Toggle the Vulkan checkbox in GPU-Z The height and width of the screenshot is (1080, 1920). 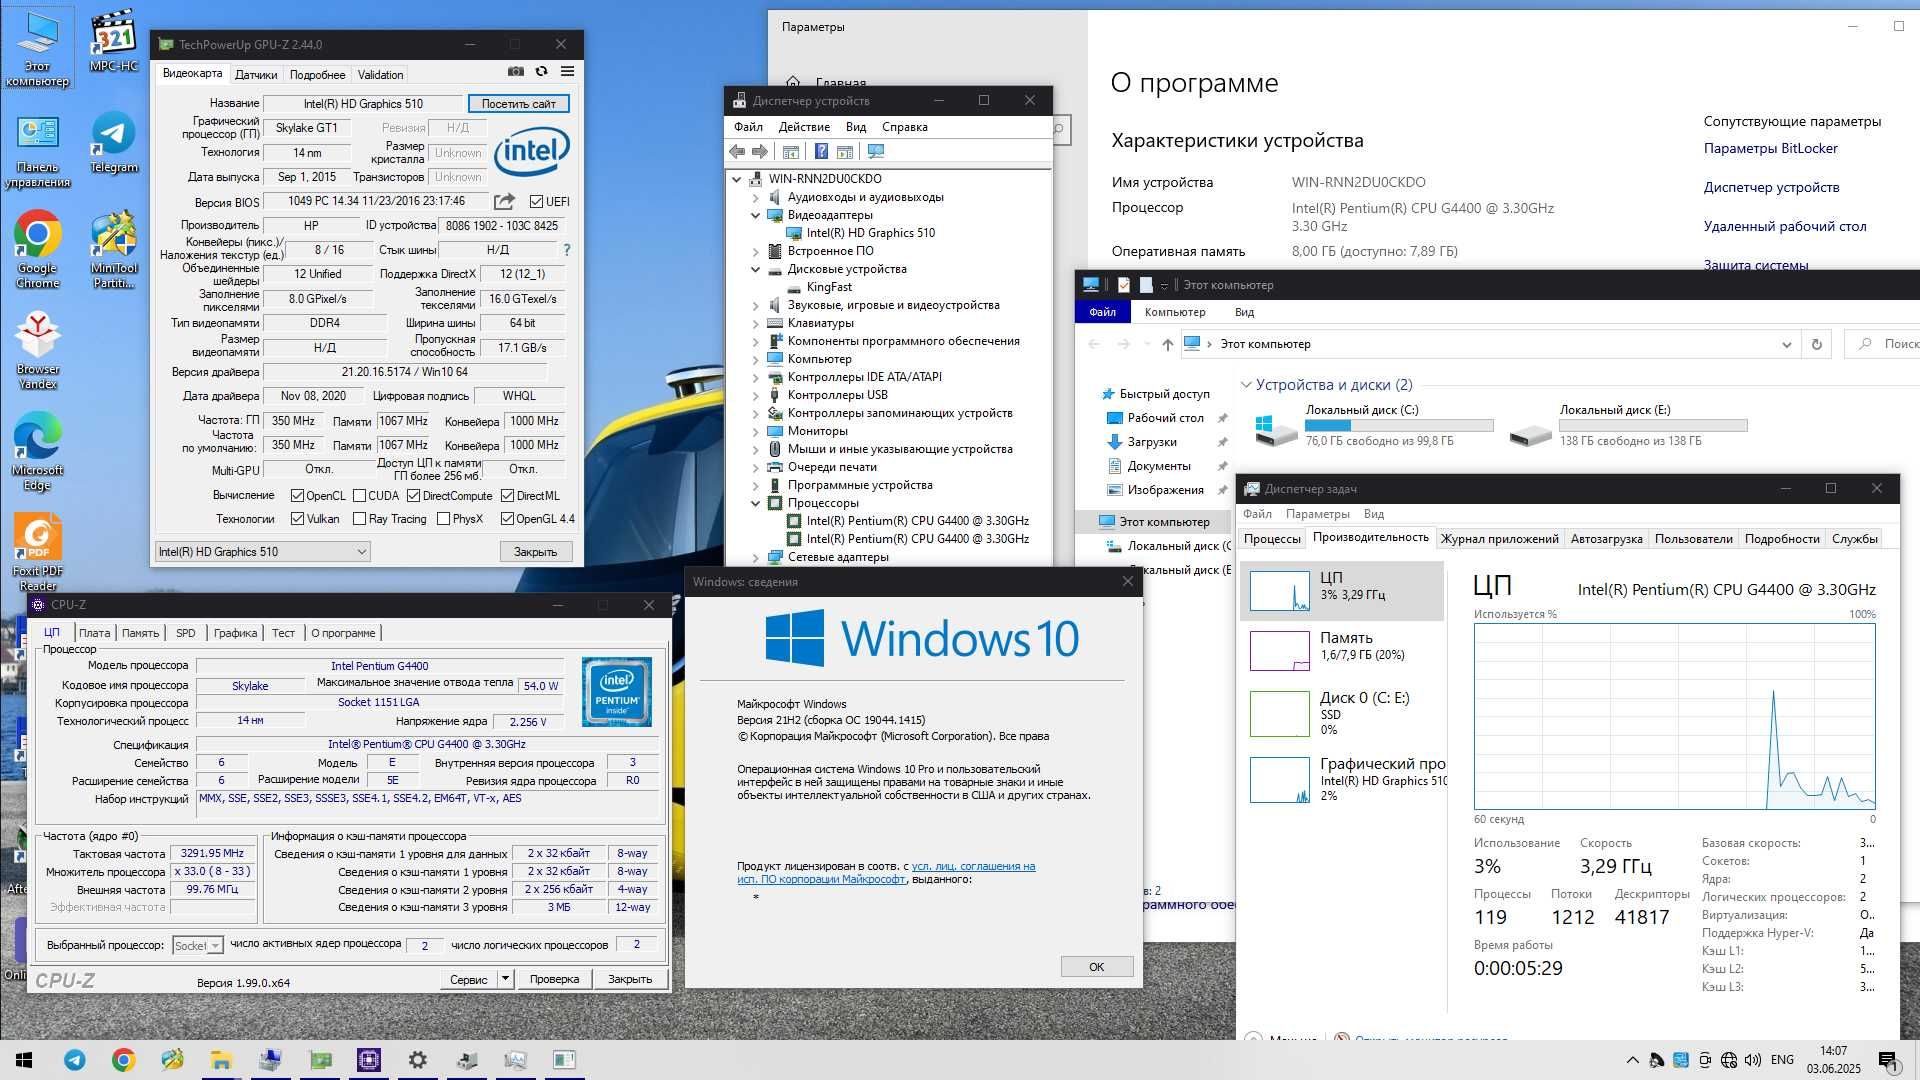pyautogui.click(x=297, y=519)
